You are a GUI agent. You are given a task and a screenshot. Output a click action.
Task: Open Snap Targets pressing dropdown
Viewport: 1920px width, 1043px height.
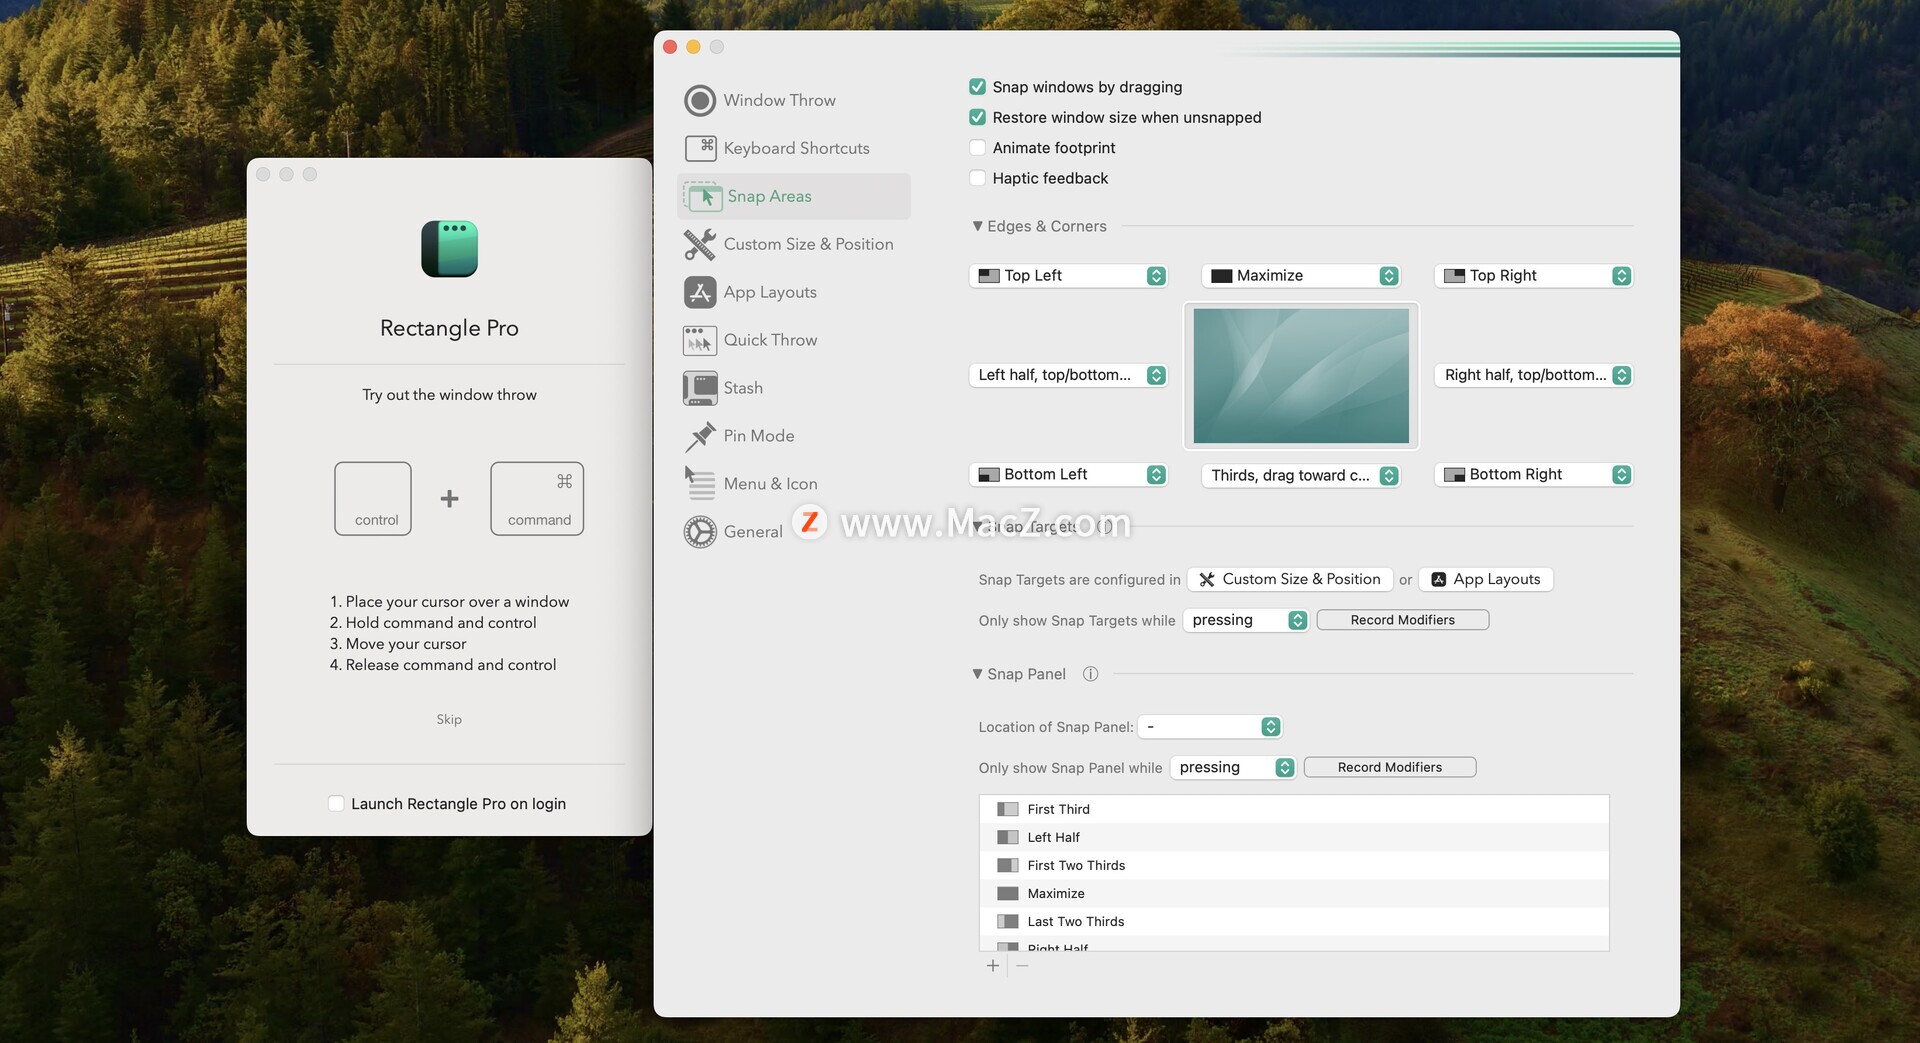(x=1245, y=620)
